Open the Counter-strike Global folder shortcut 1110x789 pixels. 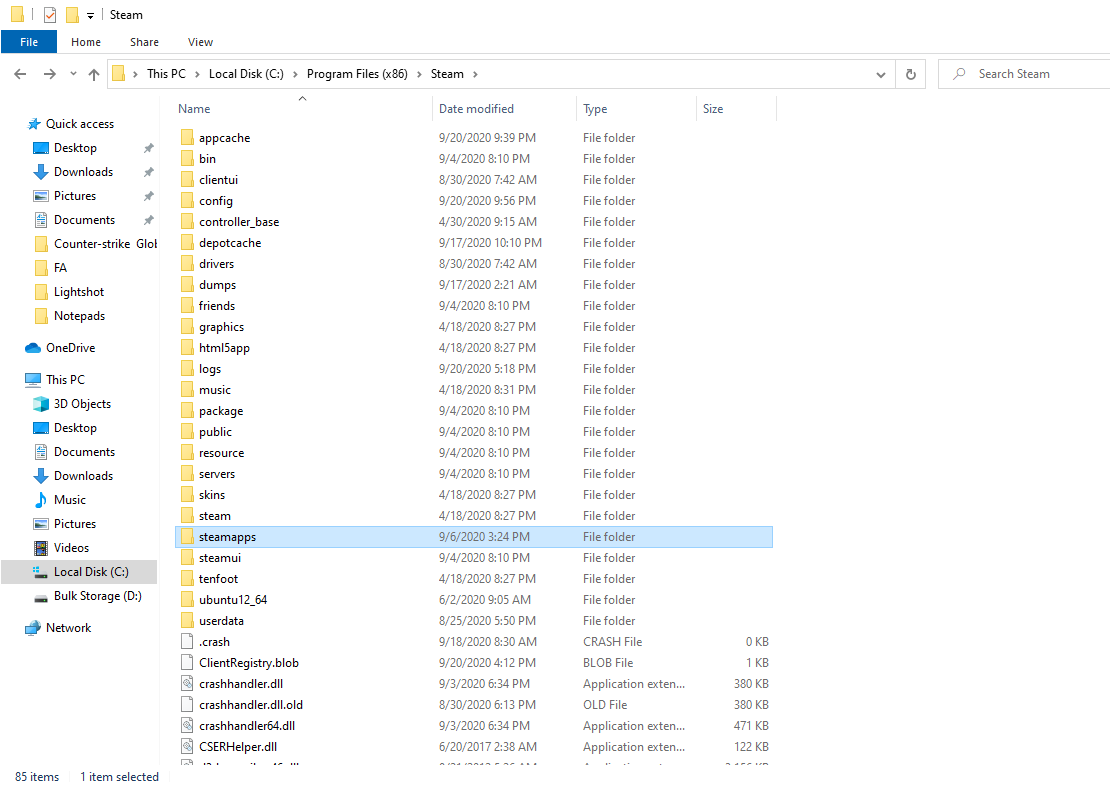(105, 244)
